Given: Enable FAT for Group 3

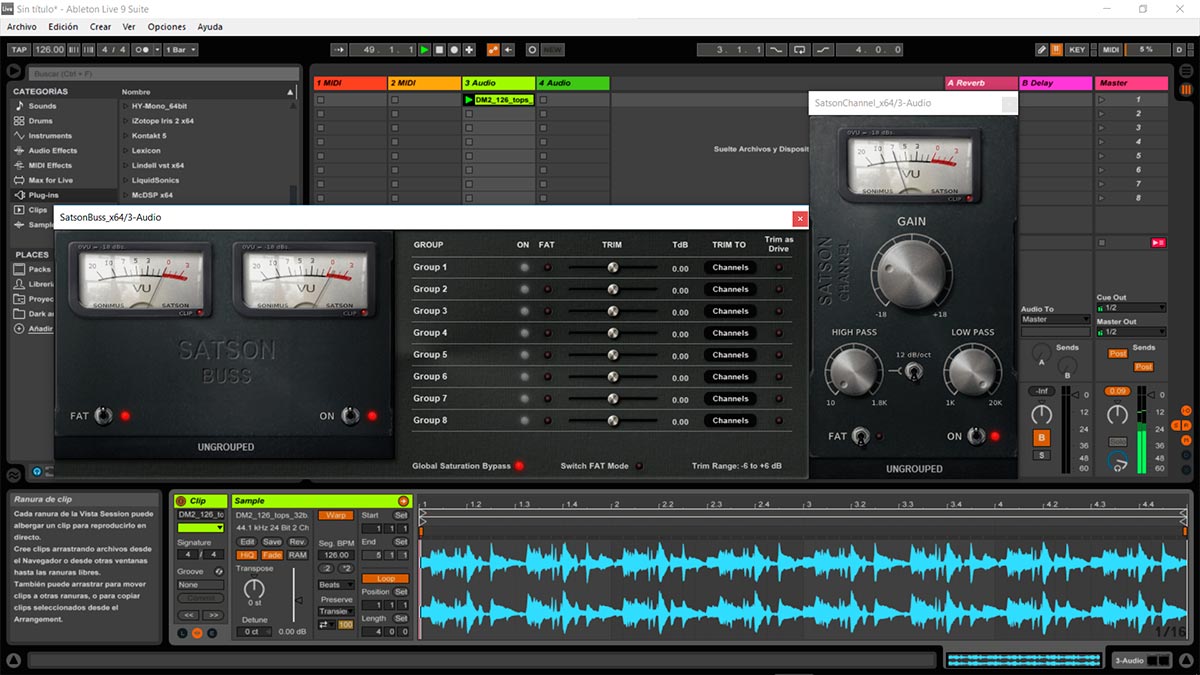Looking at the screenshot, I should (x=547, y=311).
